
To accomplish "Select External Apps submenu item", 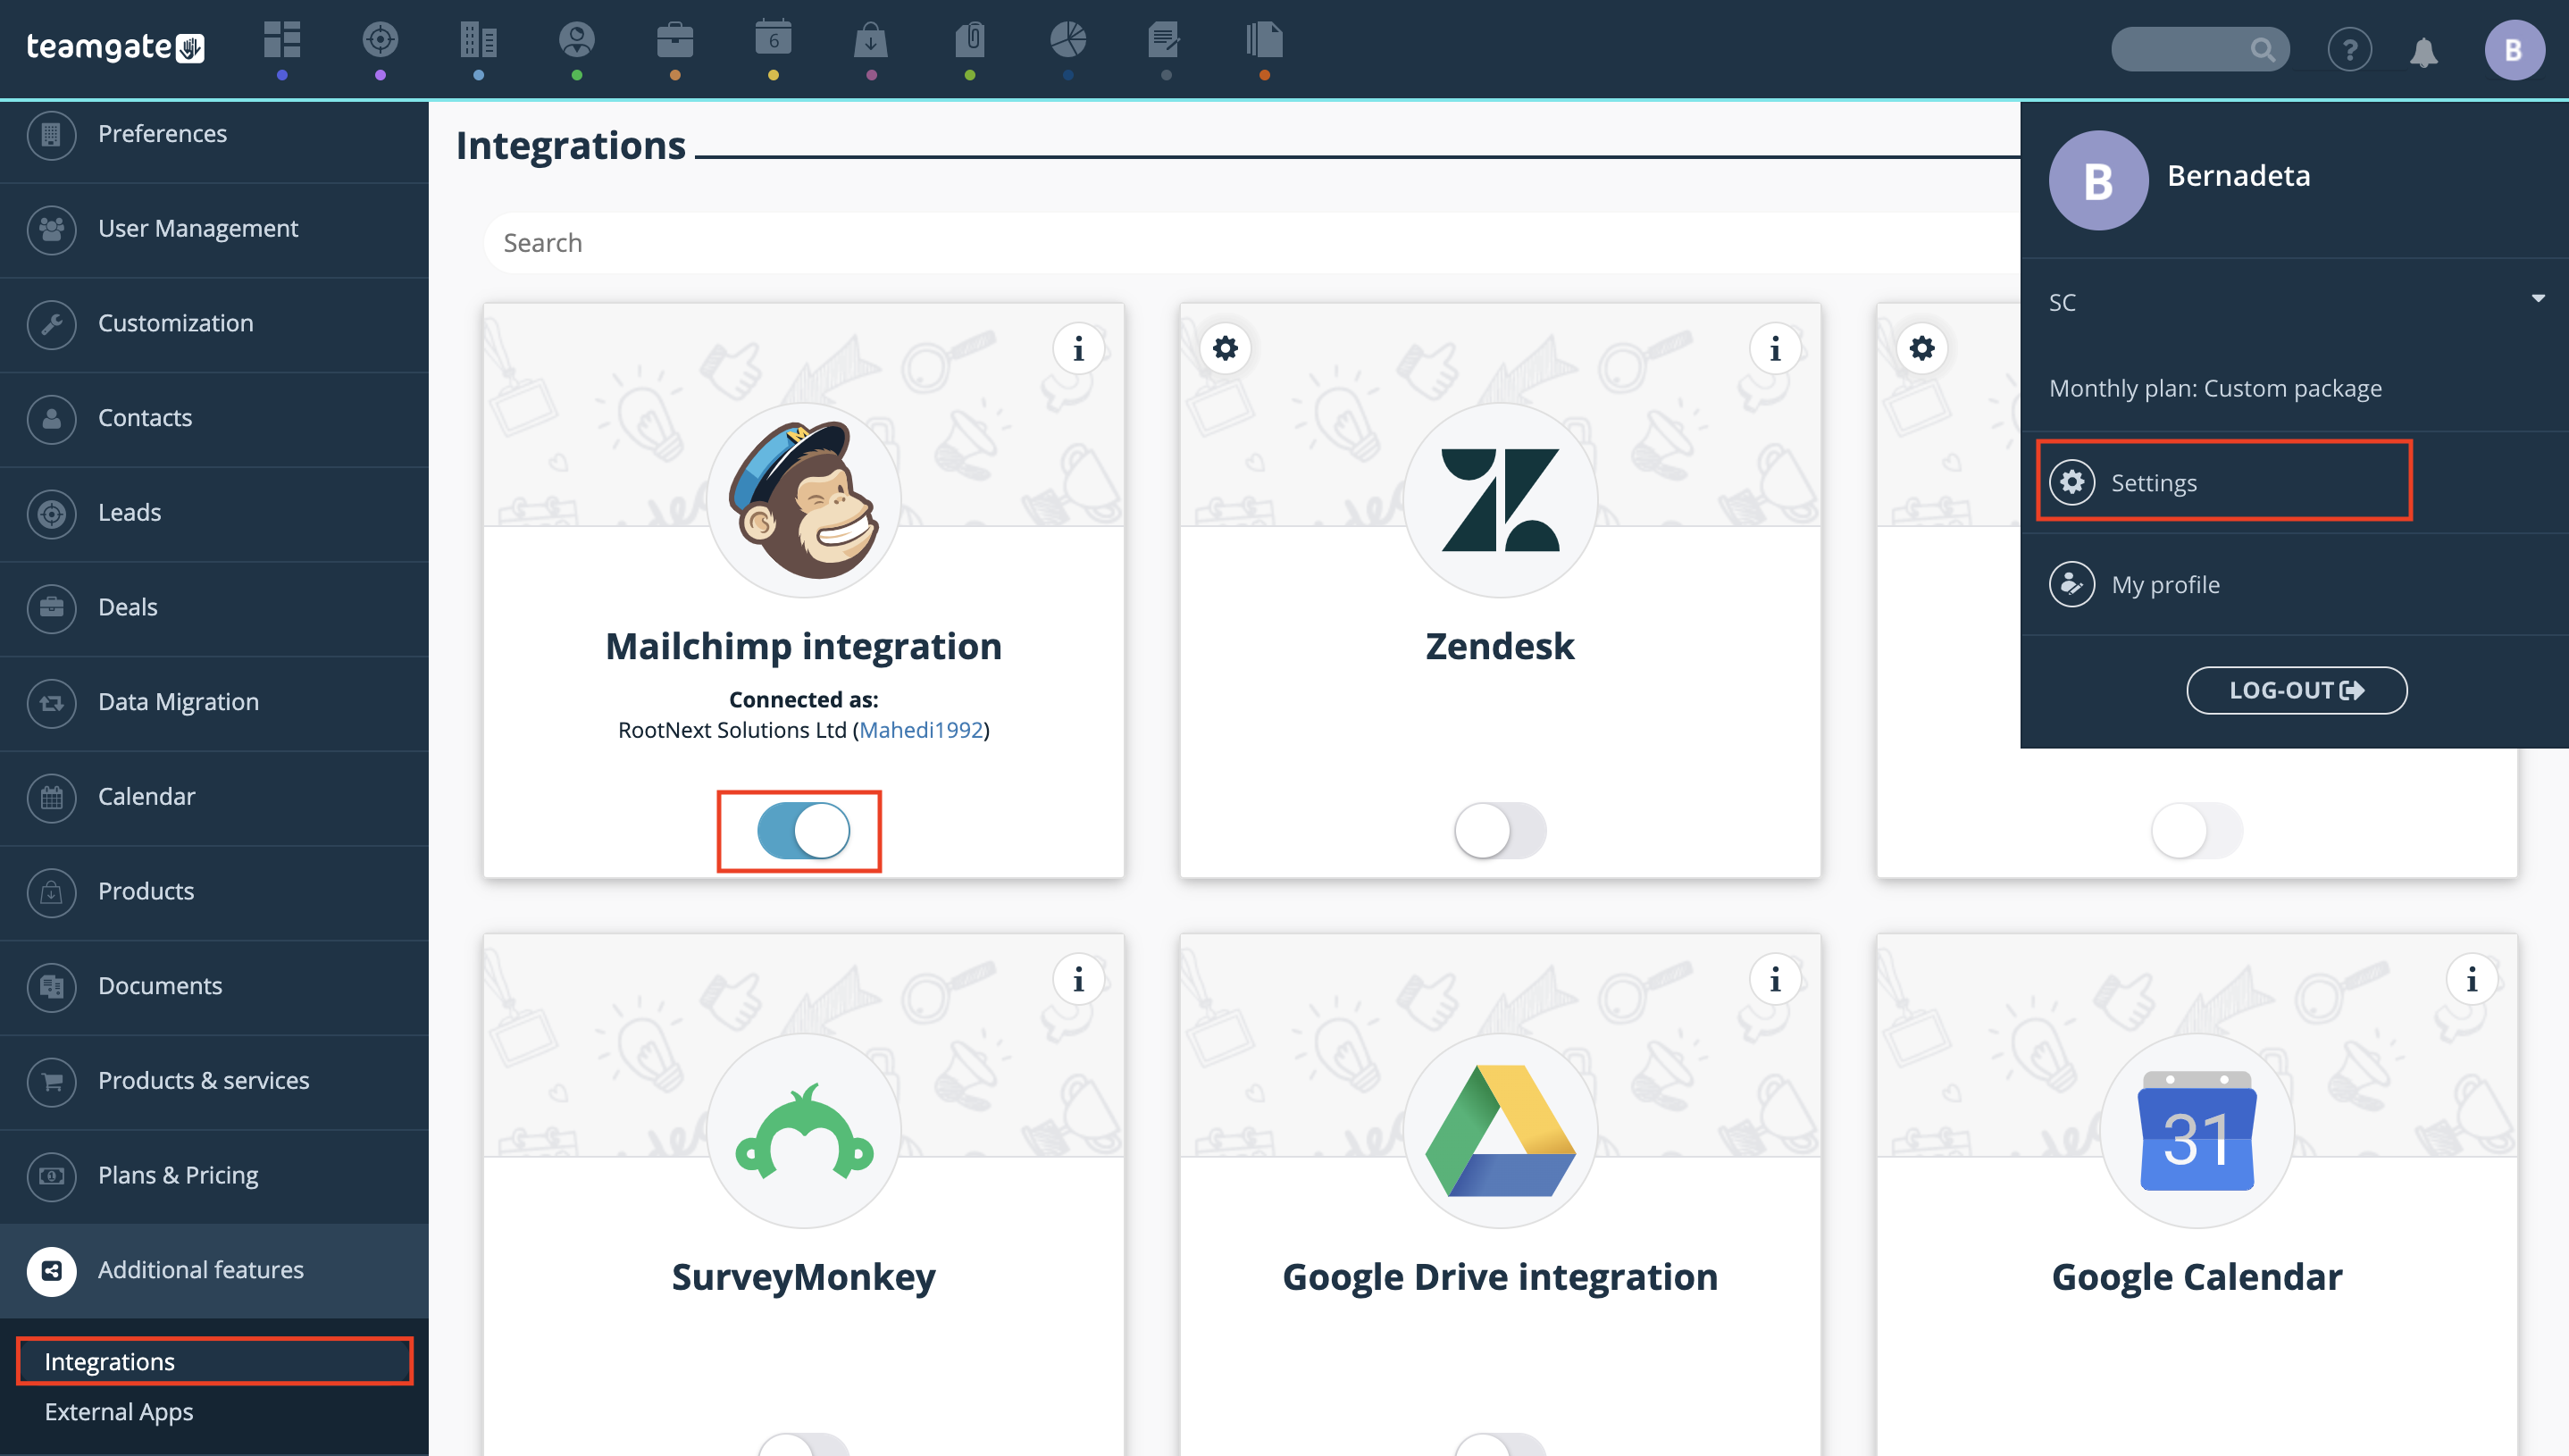I will [119, 1411].
